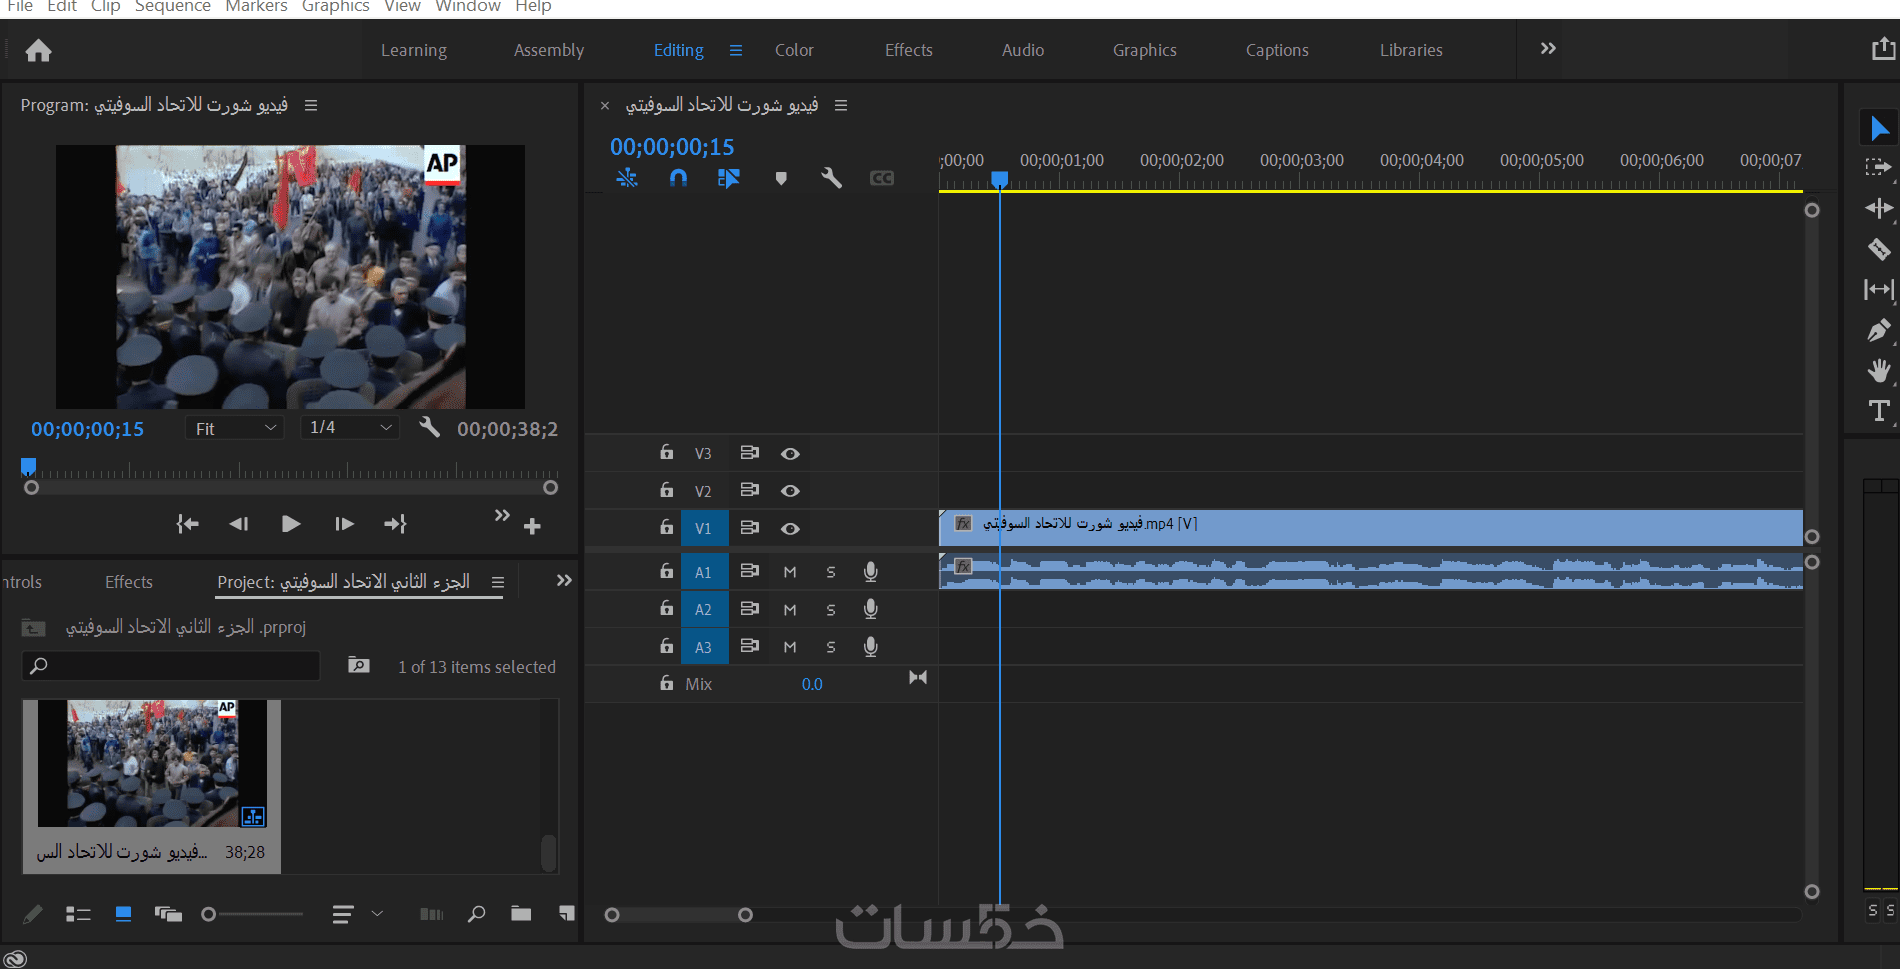Toggle lock on the V2 track
1900x969 pixels.
tap(666, 490)
